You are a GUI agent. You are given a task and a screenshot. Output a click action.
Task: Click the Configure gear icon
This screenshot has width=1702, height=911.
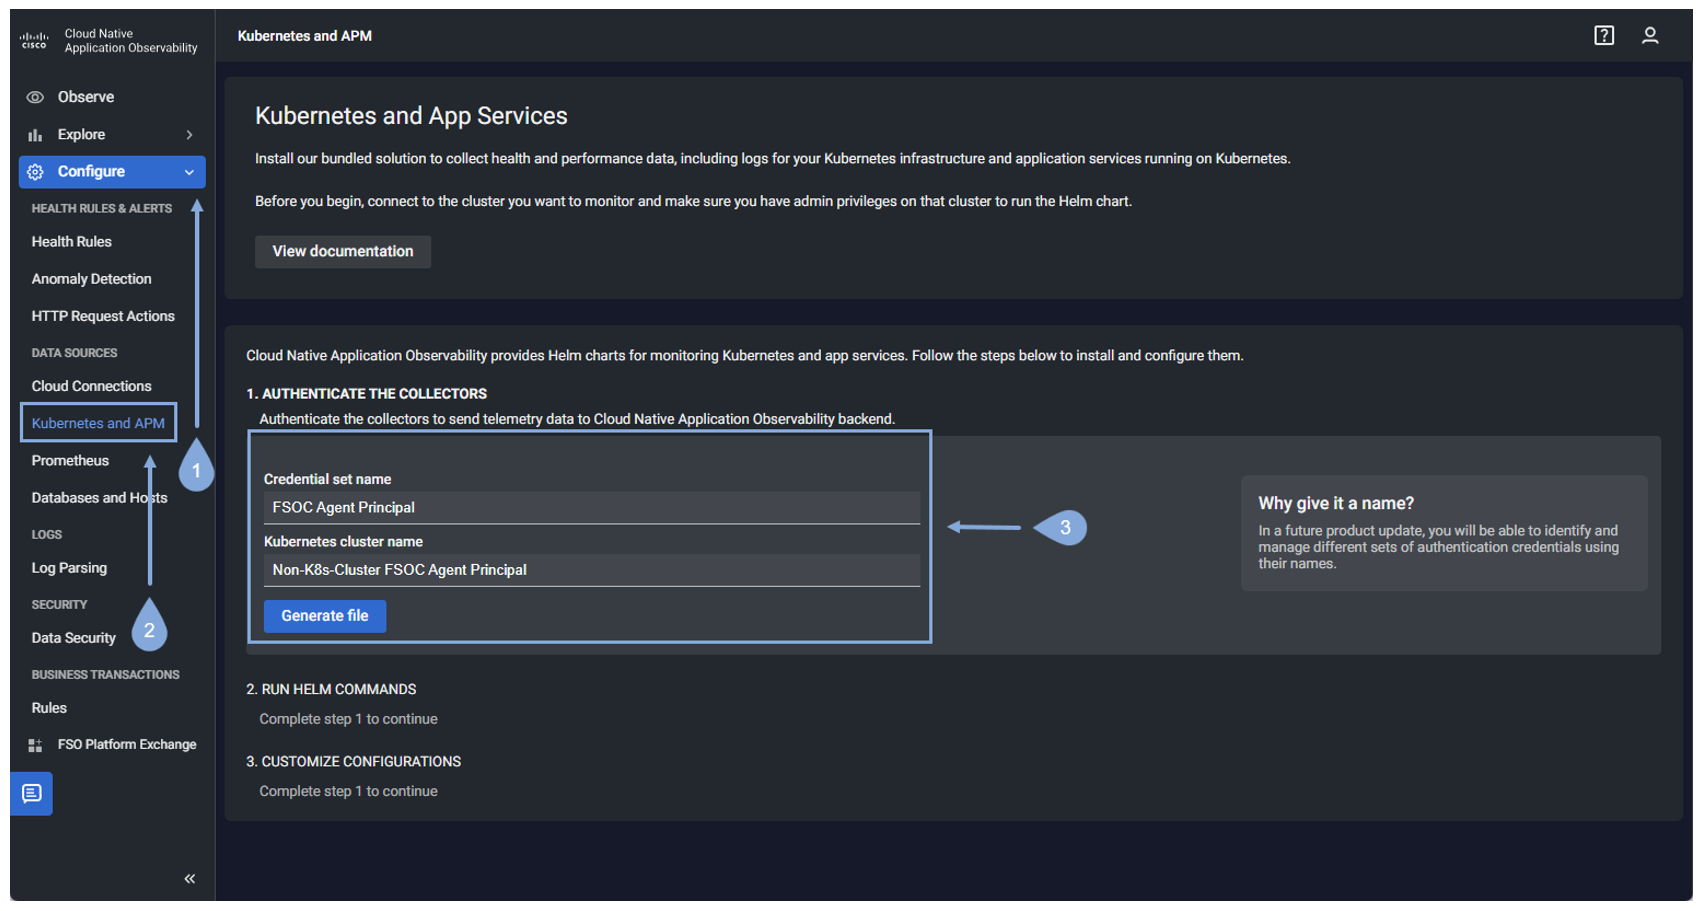click(35, 172)
